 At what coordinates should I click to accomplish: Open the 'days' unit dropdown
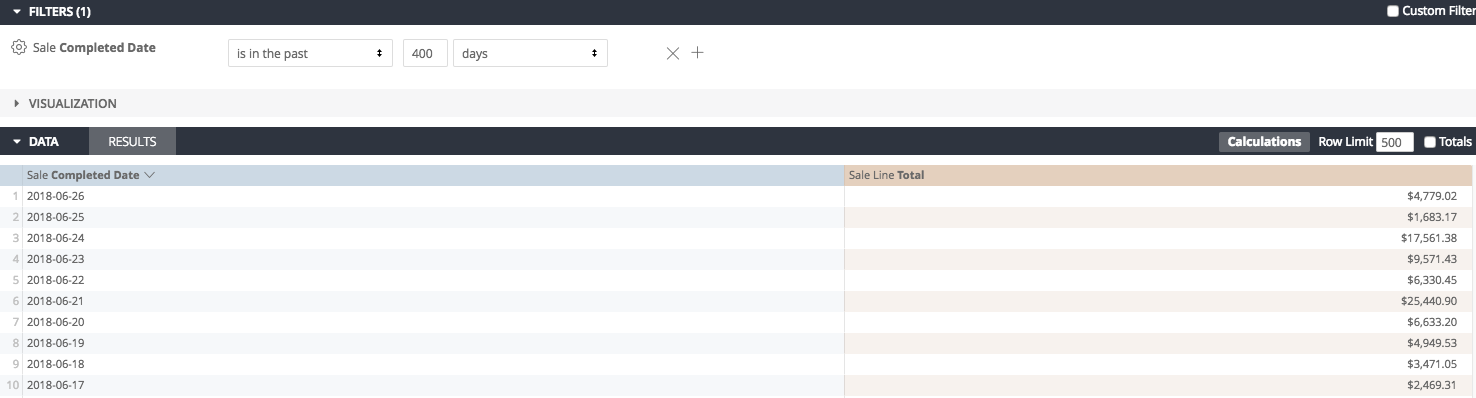pyautogui.click(x=530, y=53)
